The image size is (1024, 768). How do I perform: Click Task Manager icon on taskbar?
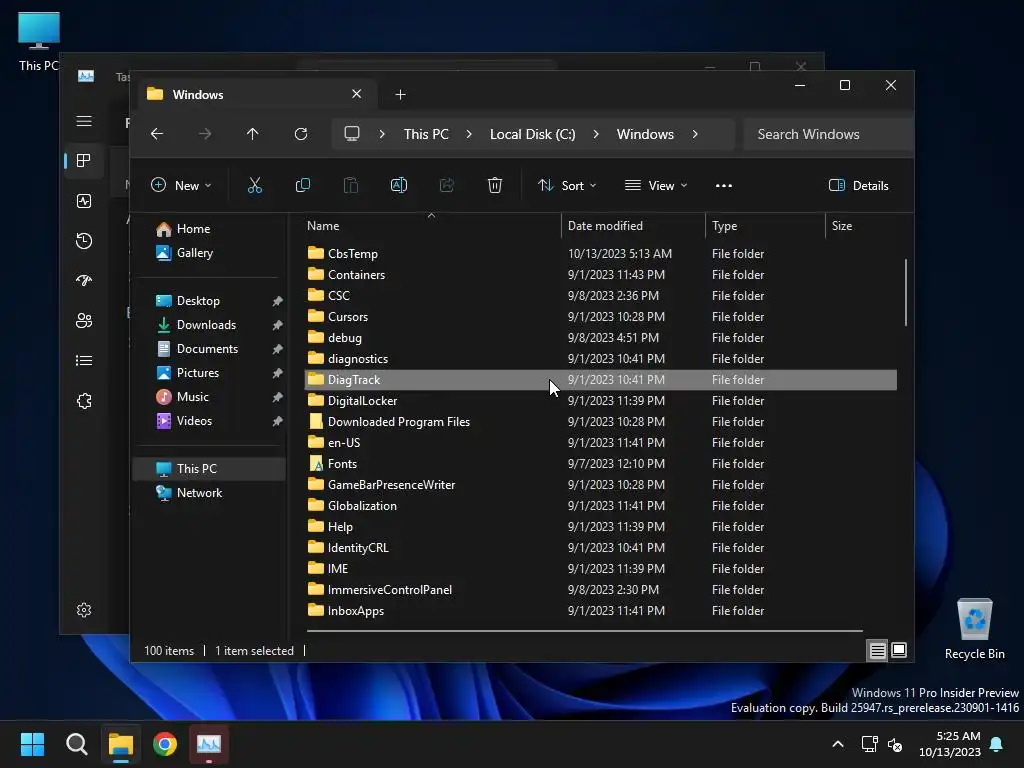[209, 744]
